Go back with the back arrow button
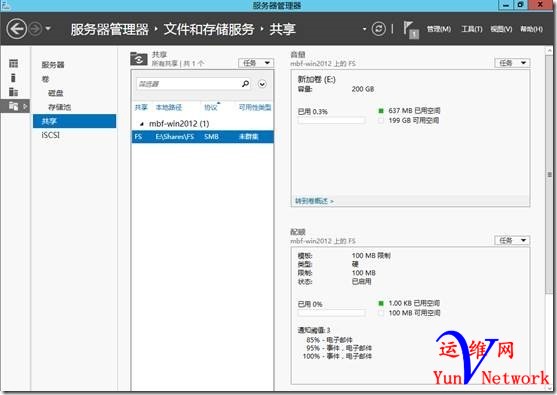This screenshot has width=557, height=395. point(17,29)
